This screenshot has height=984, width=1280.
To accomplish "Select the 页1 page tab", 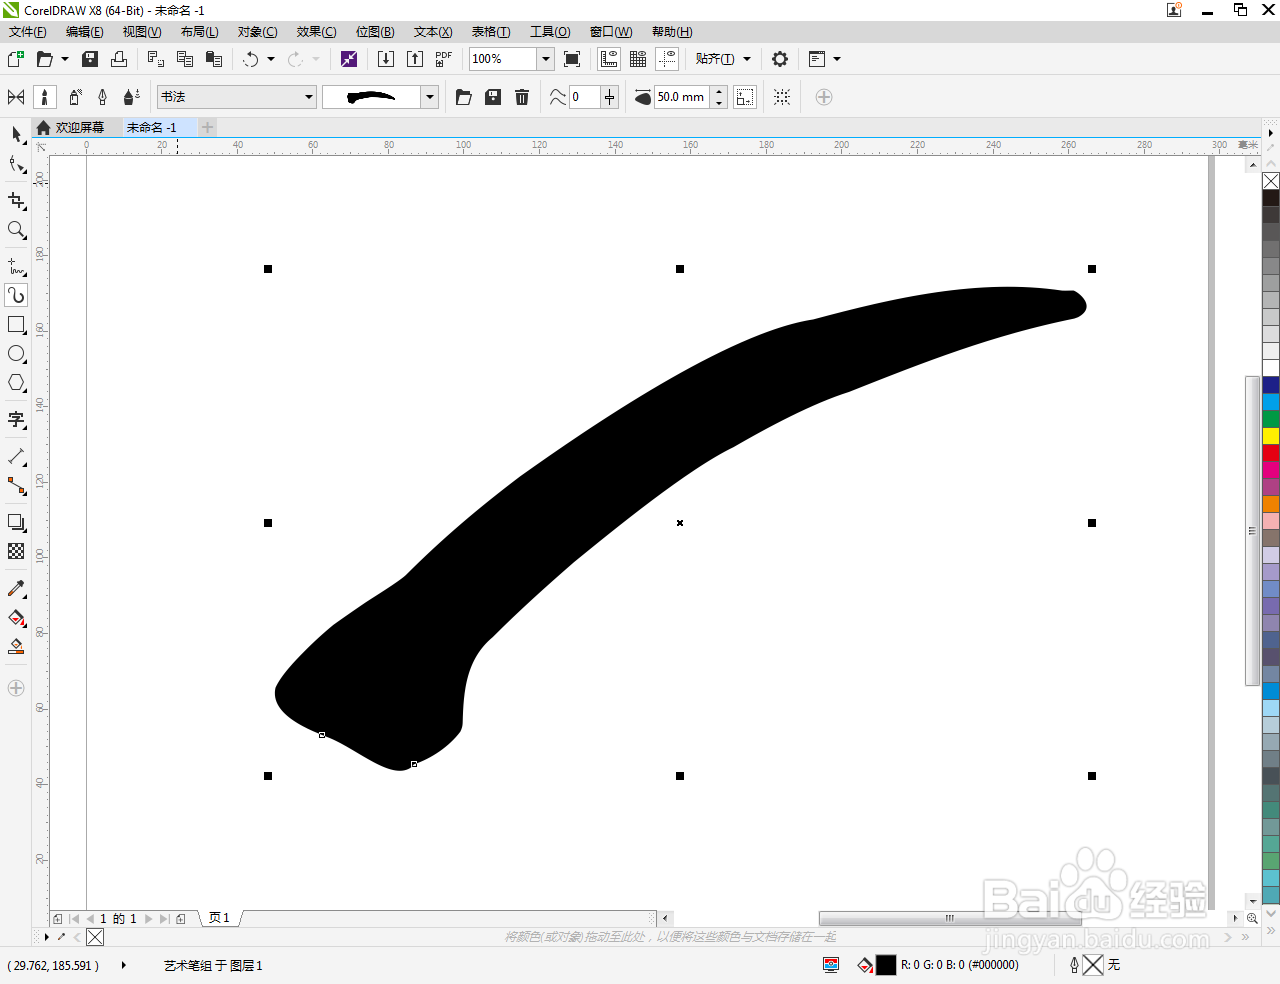I will point(219,918).
